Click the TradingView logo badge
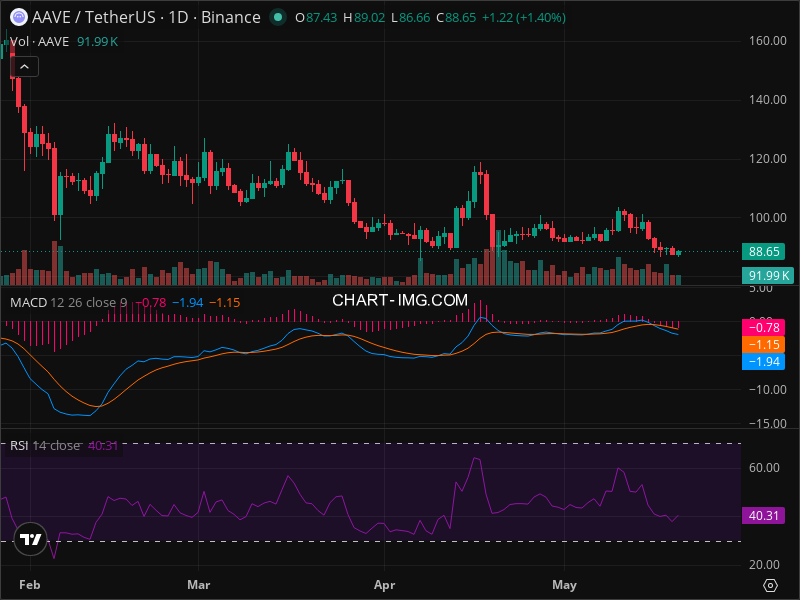Image resolution: width=800 pixels, height=600 pixels. pyautogui.click(x=31, y=539)
